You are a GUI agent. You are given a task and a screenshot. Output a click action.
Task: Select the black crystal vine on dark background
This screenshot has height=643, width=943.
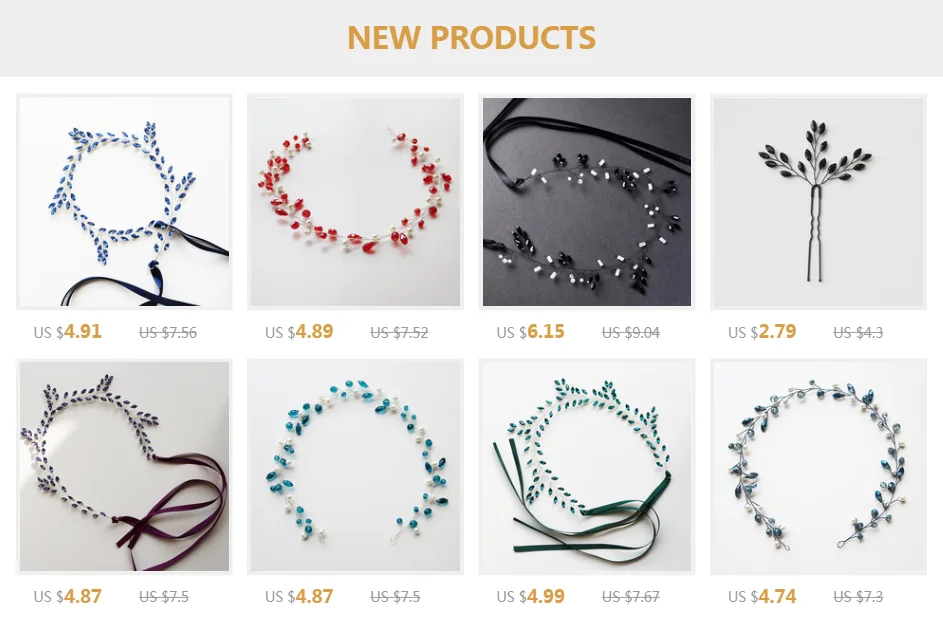(587, 202)
